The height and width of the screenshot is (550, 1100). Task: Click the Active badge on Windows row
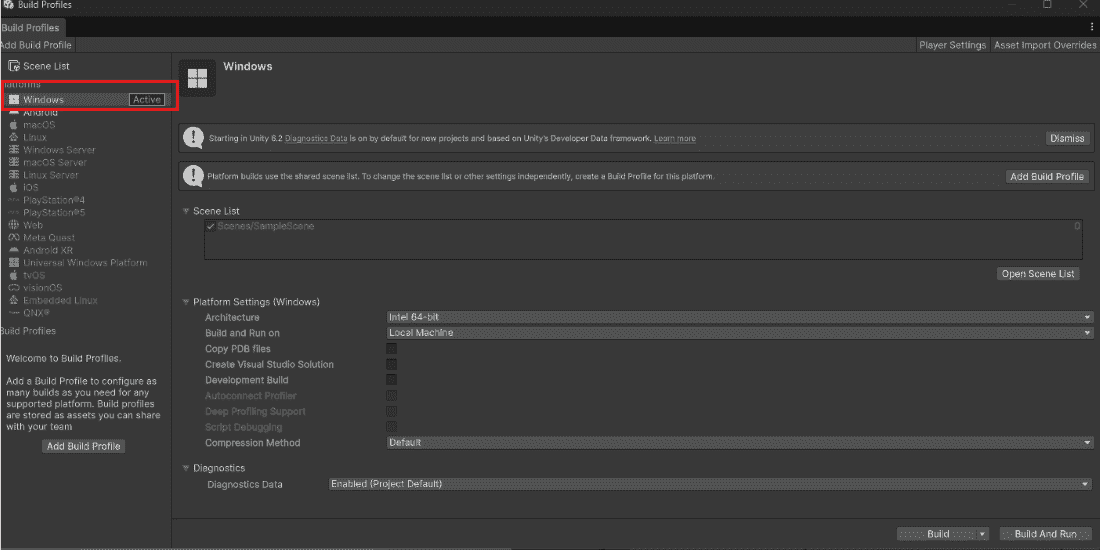pos(147,100)
